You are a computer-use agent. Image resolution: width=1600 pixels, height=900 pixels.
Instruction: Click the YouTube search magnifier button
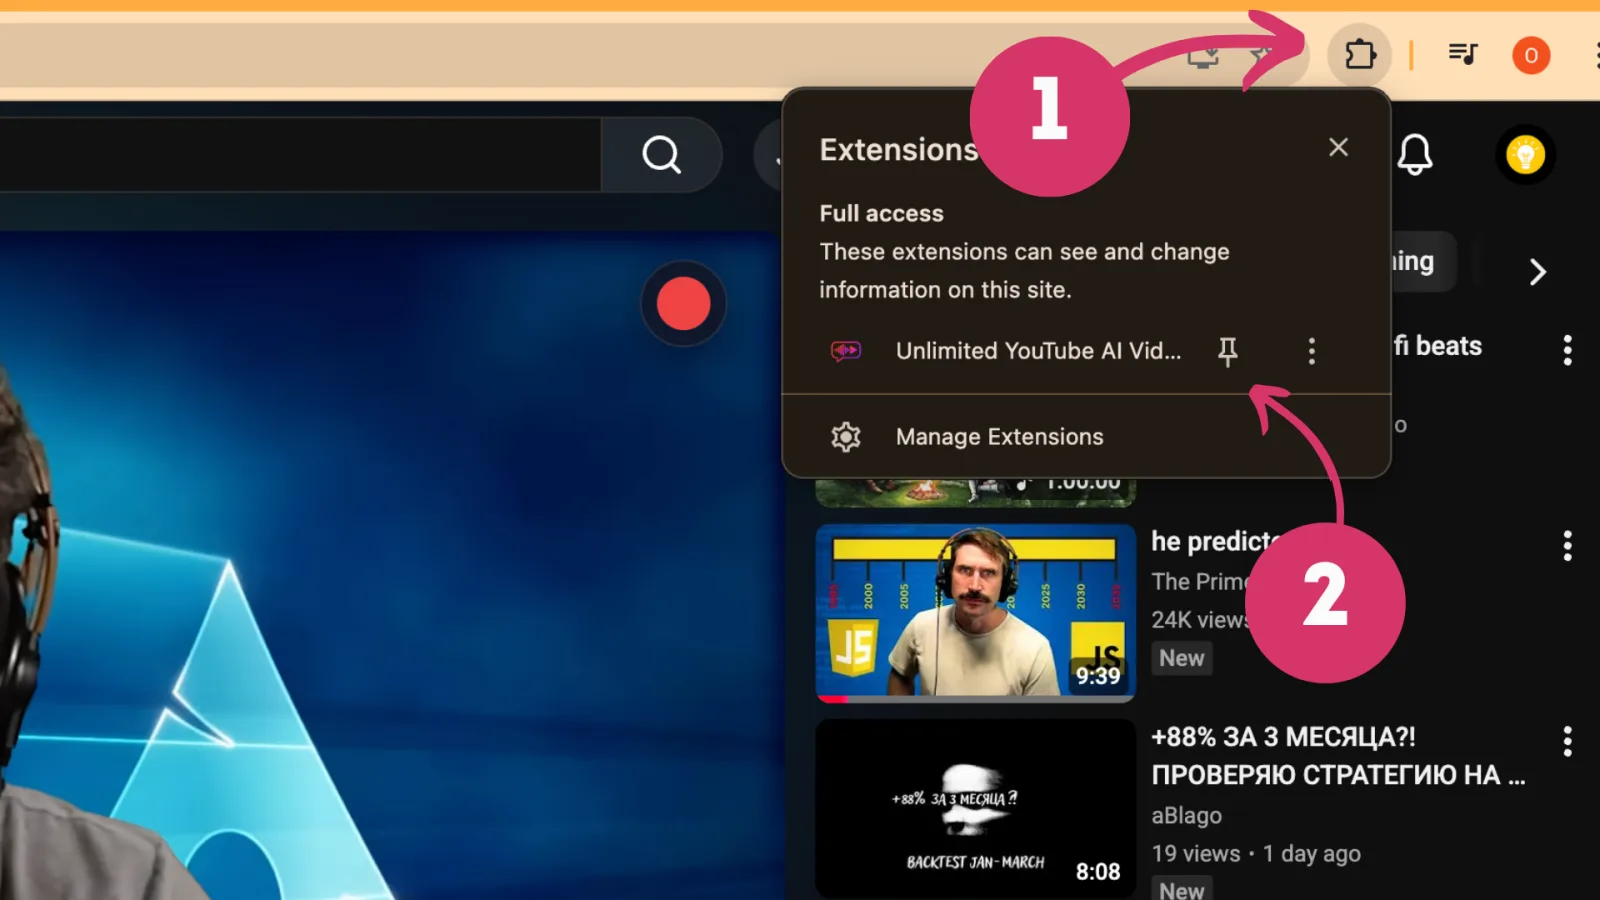(x=661, y=155)
